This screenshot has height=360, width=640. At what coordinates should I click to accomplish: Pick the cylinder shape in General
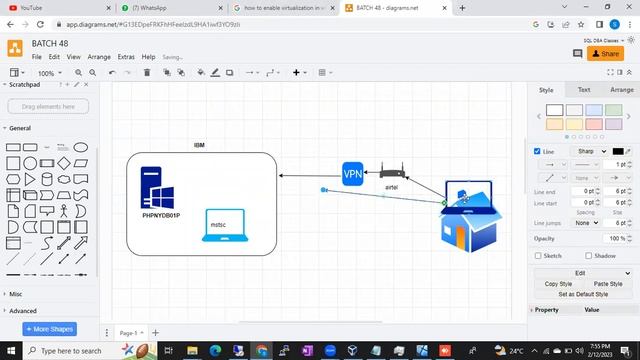pos(47,179)
